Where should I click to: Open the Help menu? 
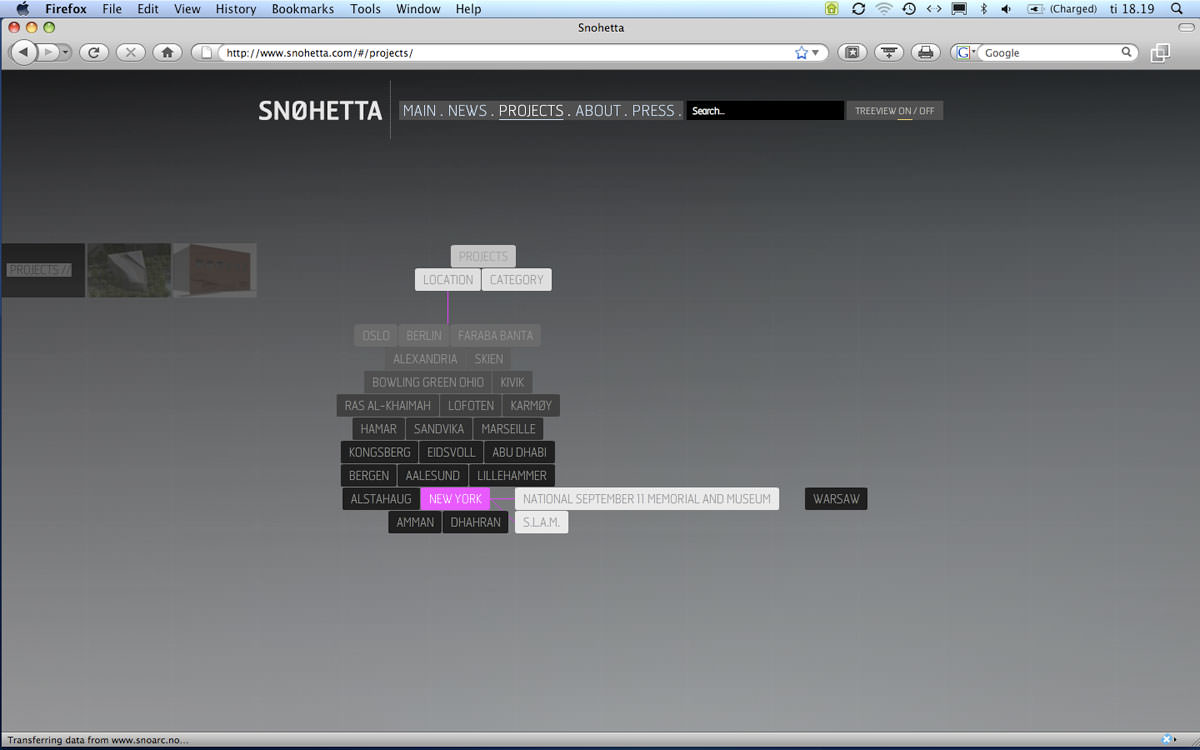[x=468, y=9]
